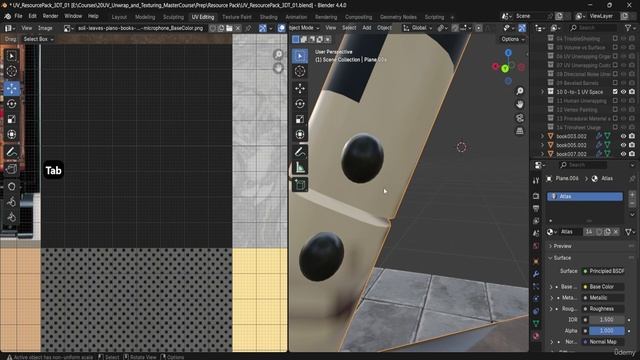Screen dimensions: 640x360
Task: Open the Render menu
Action: tap(50, 16)
